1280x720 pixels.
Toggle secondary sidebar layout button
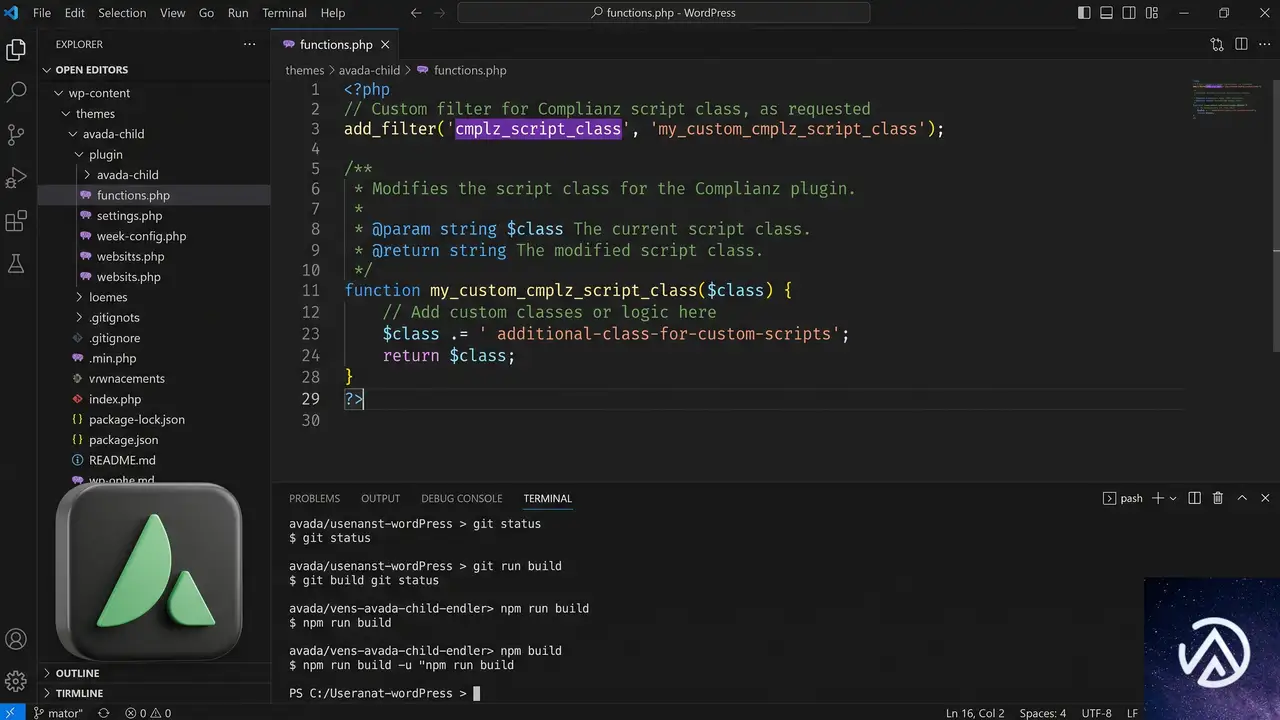[1130, 13]
